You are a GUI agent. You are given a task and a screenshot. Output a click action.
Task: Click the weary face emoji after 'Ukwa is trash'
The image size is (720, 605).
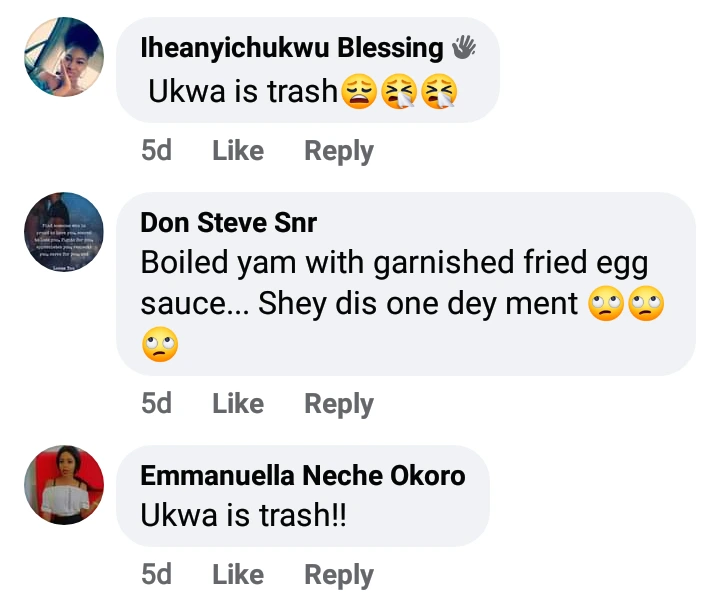(x=358, y=92)
